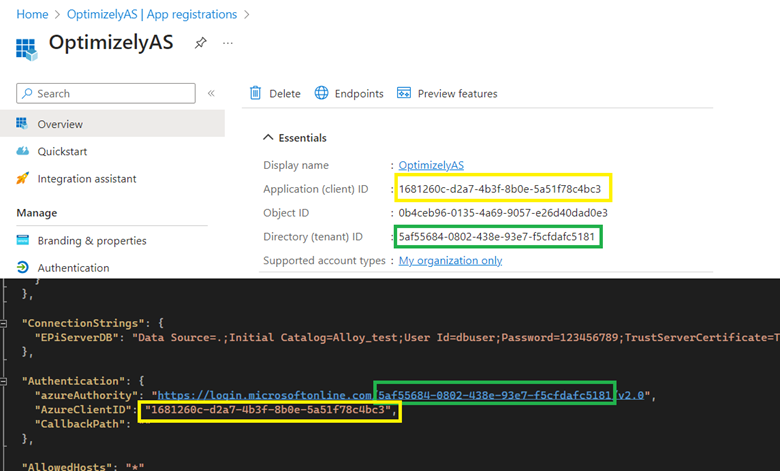Open Integration assistant in sidebar
The height and width of the screenshot is (472, 780).
(x=87, y=179)
